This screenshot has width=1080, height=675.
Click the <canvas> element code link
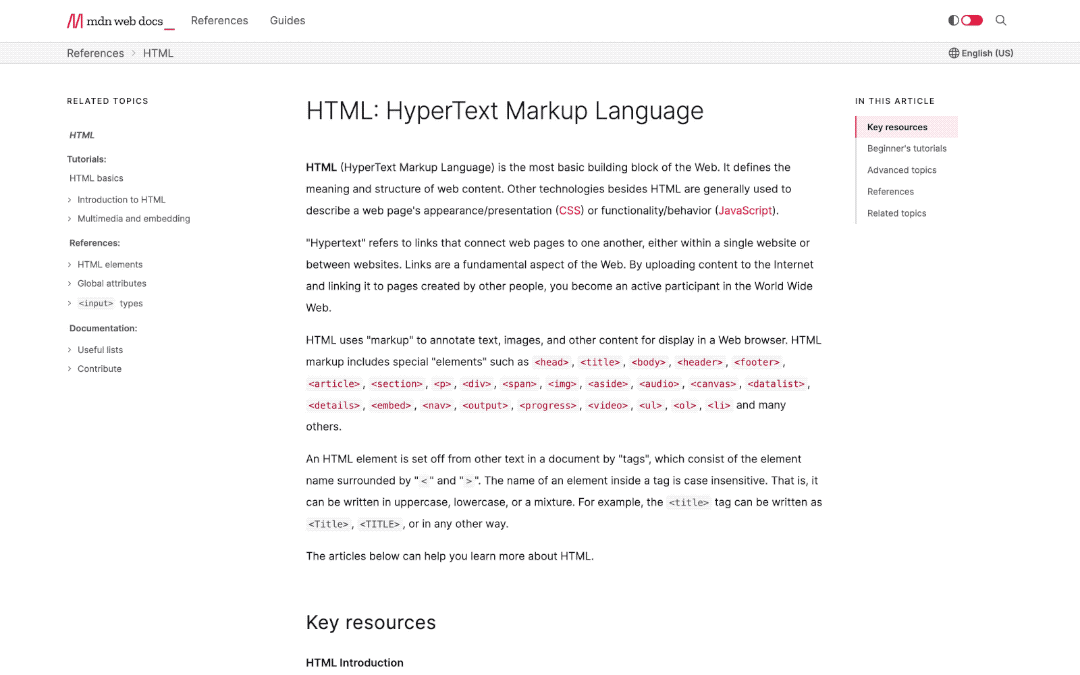coord(713,384)
